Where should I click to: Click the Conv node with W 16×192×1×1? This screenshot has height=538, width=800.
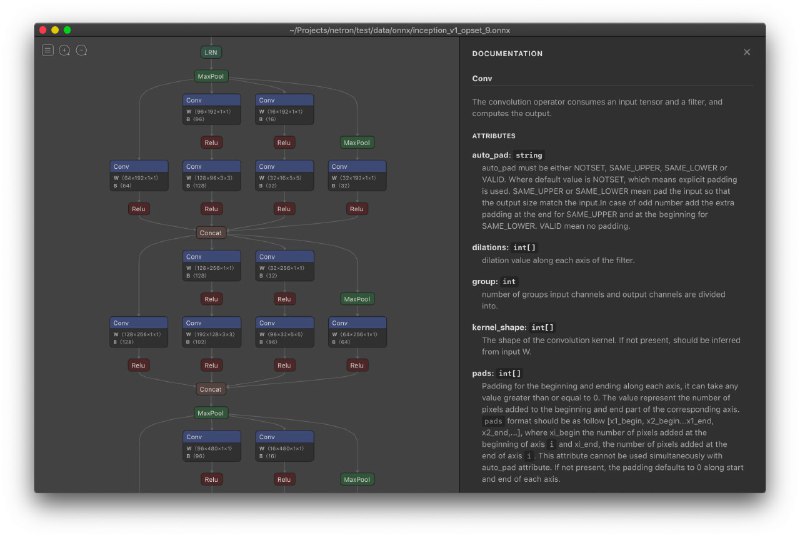[284, 109]
